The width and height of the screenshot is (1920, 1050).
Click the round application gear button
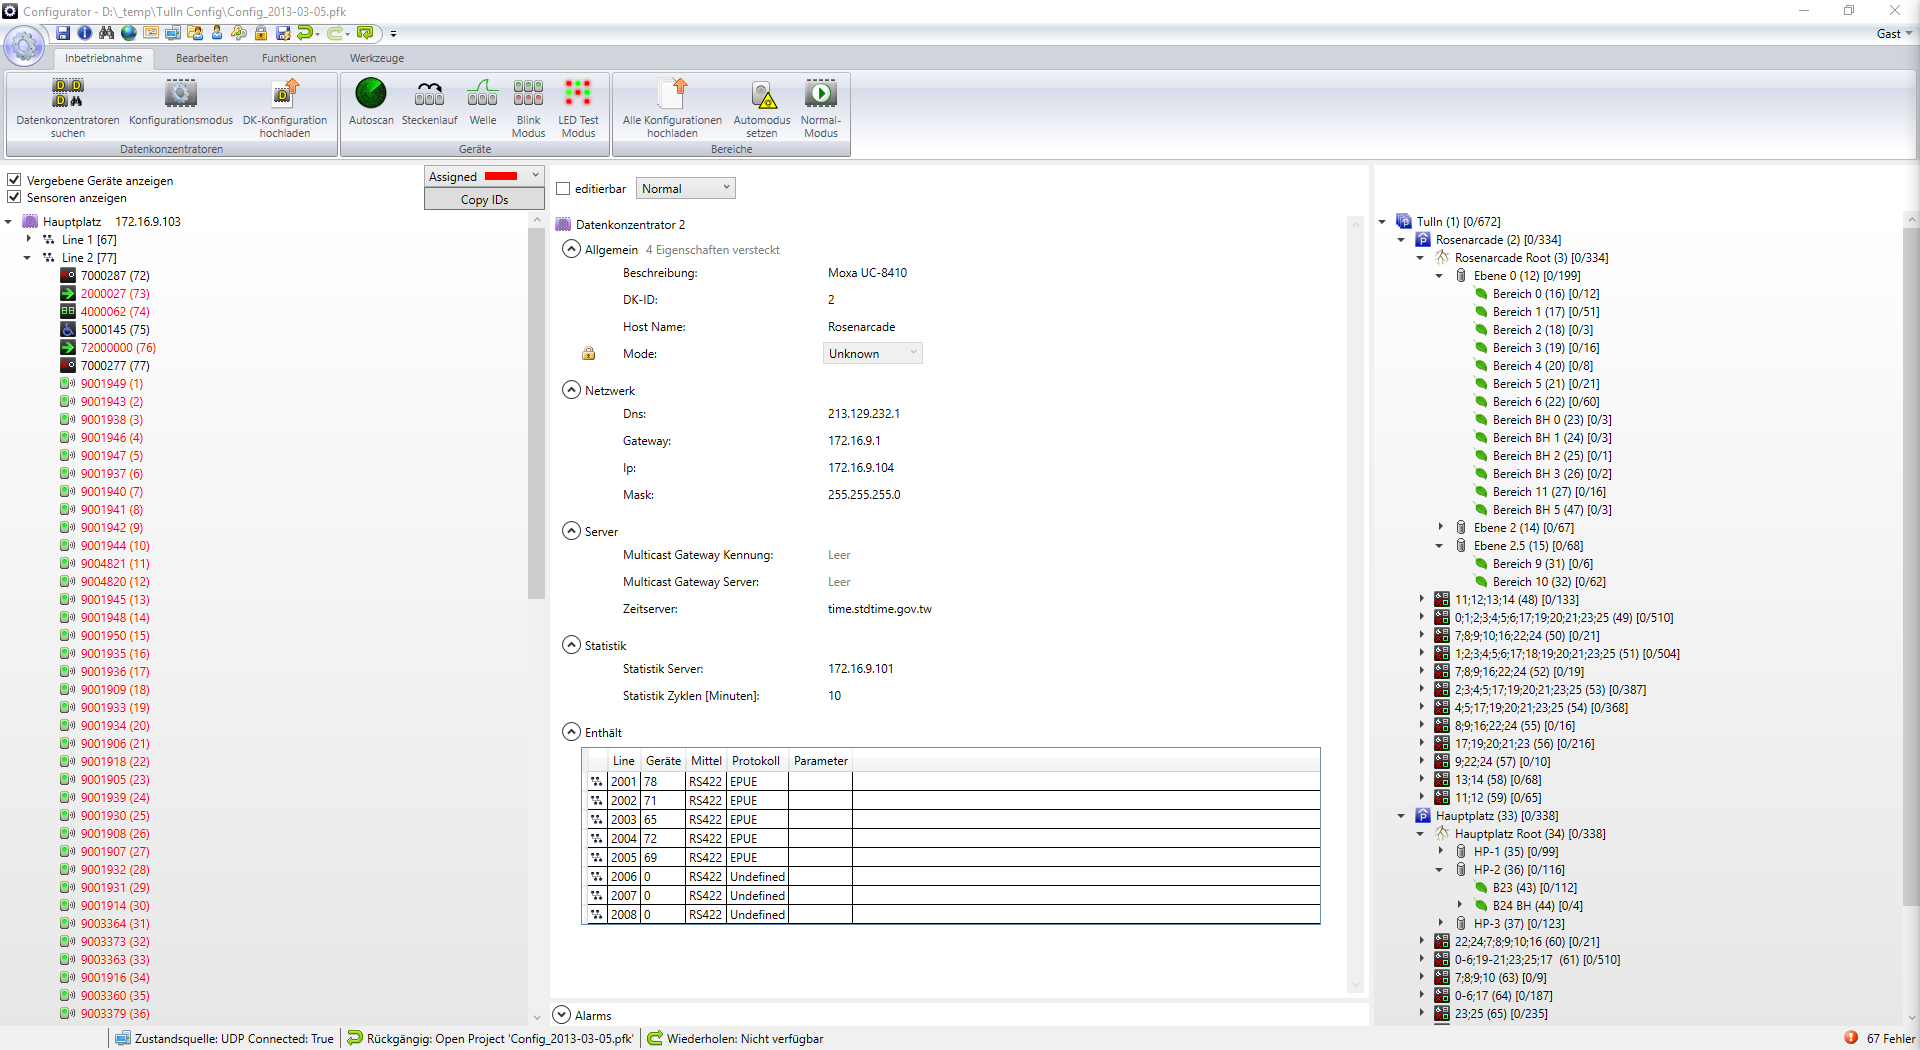[x=24, y=45]
